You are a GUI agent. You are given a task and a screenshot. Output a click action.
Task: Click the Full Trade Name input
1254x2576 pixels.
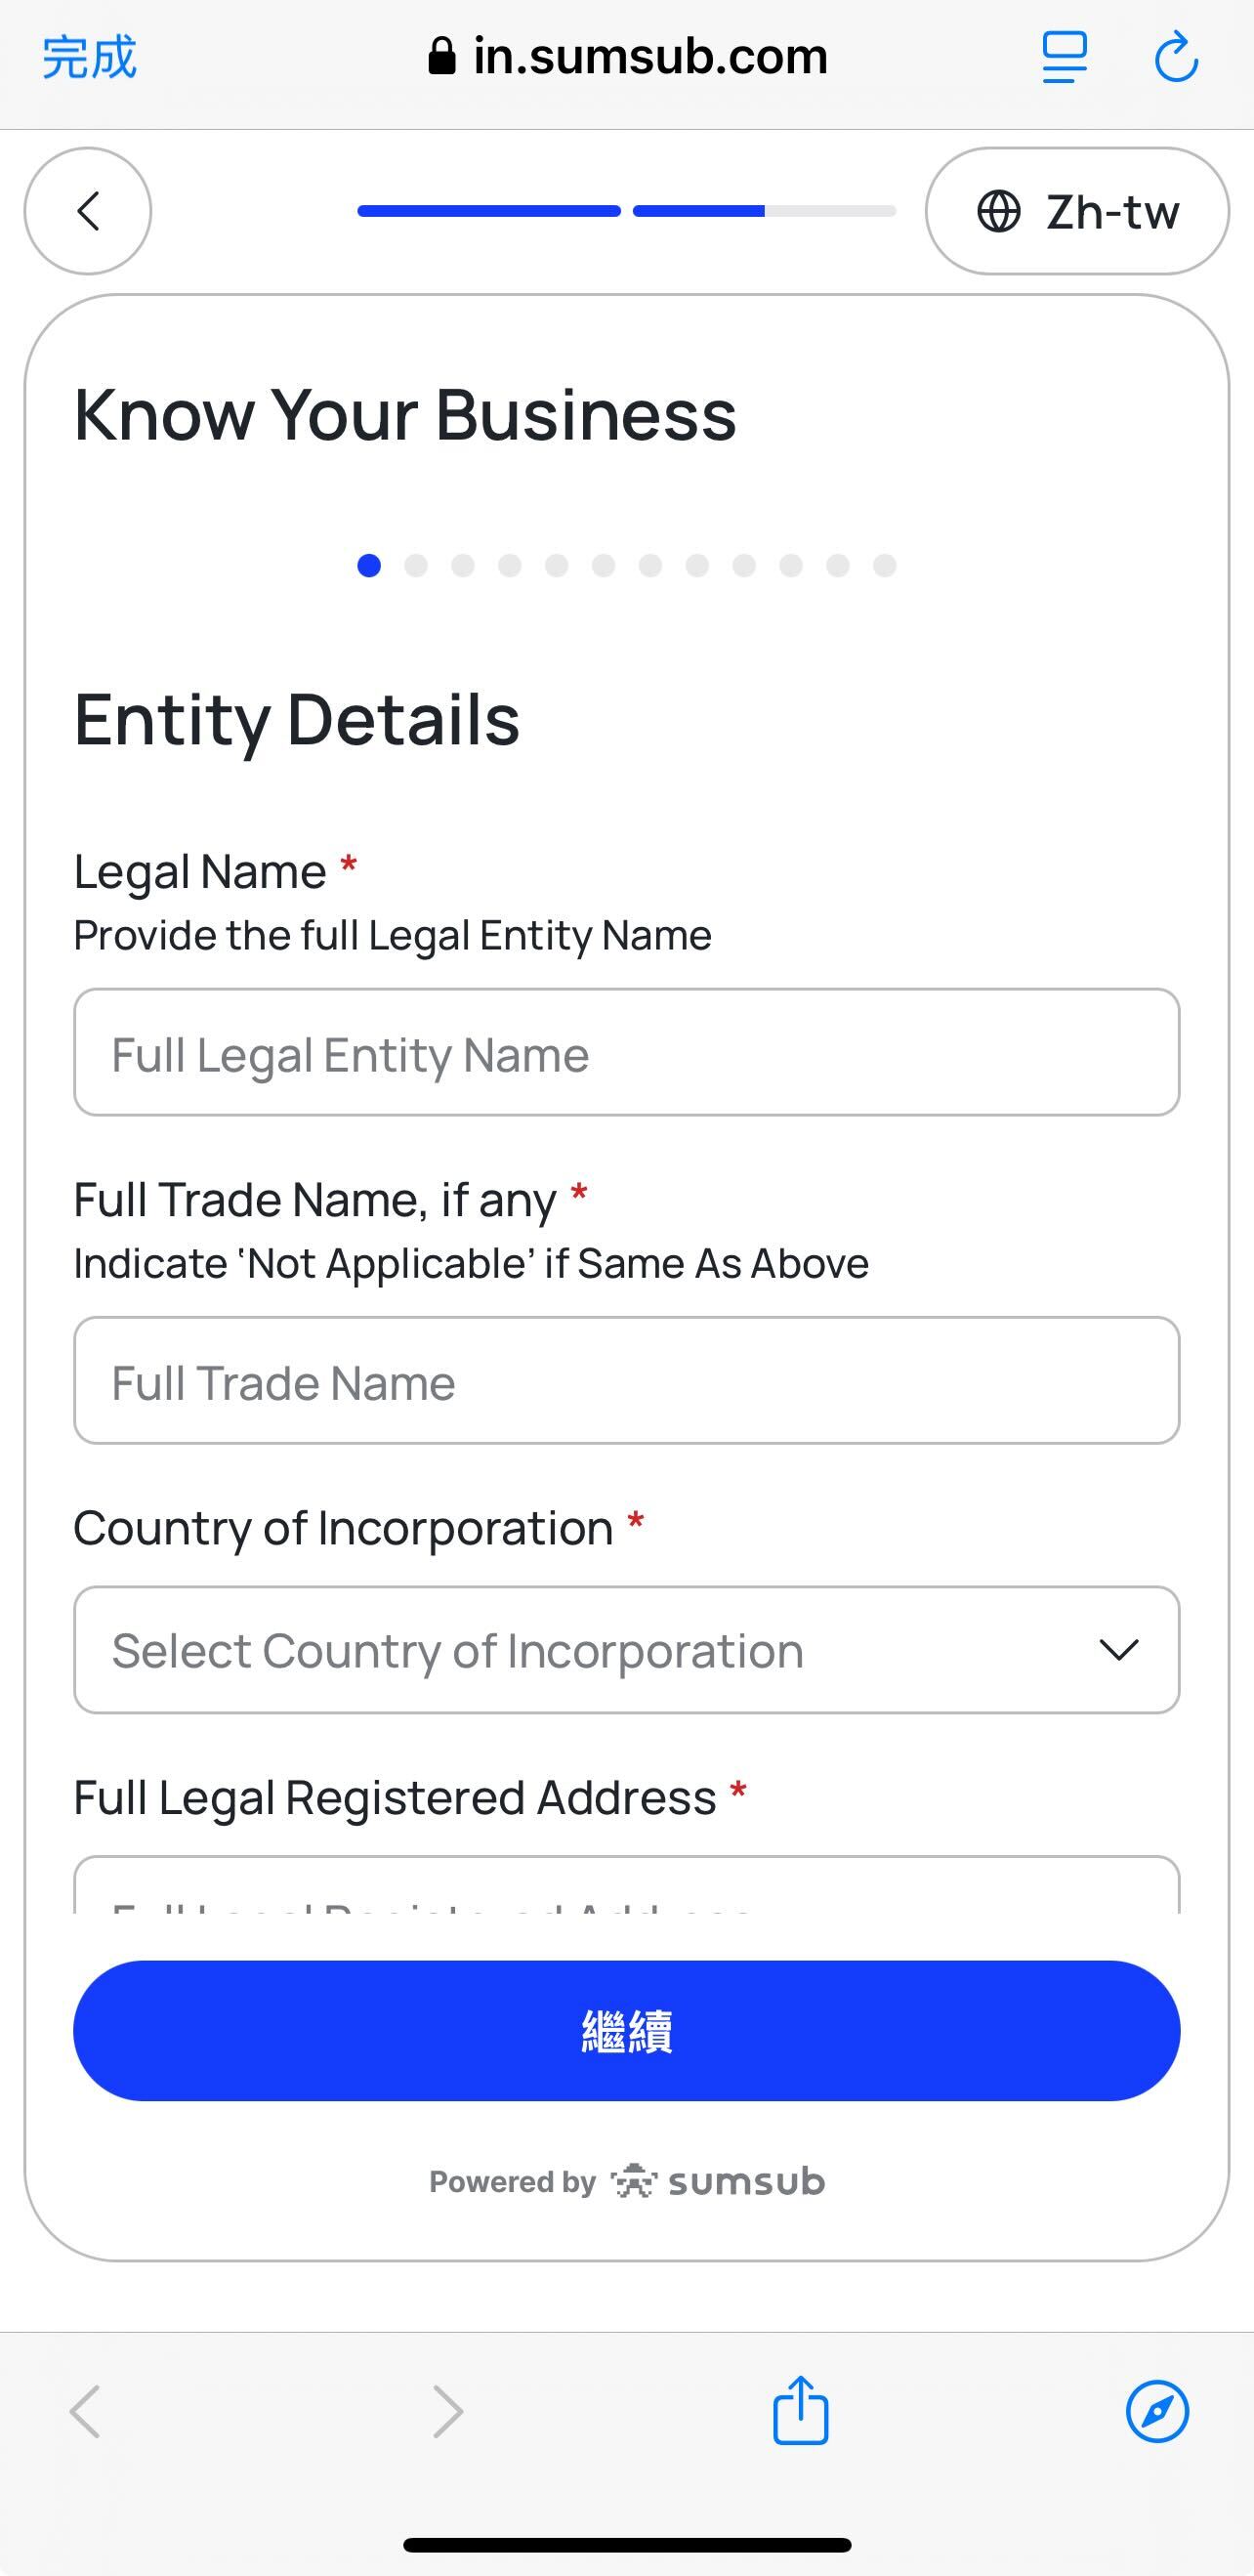[626, 1381]
